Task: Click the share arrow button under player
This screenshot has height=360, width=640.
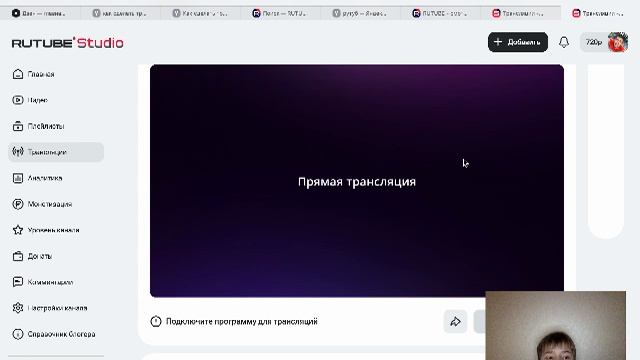Action: [x=455, y=322]
